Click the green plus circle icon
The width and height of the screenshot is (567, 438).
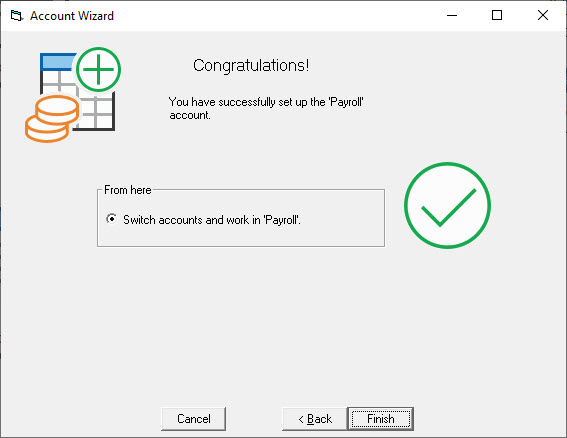pyautogui.click(x=98, y=69)
